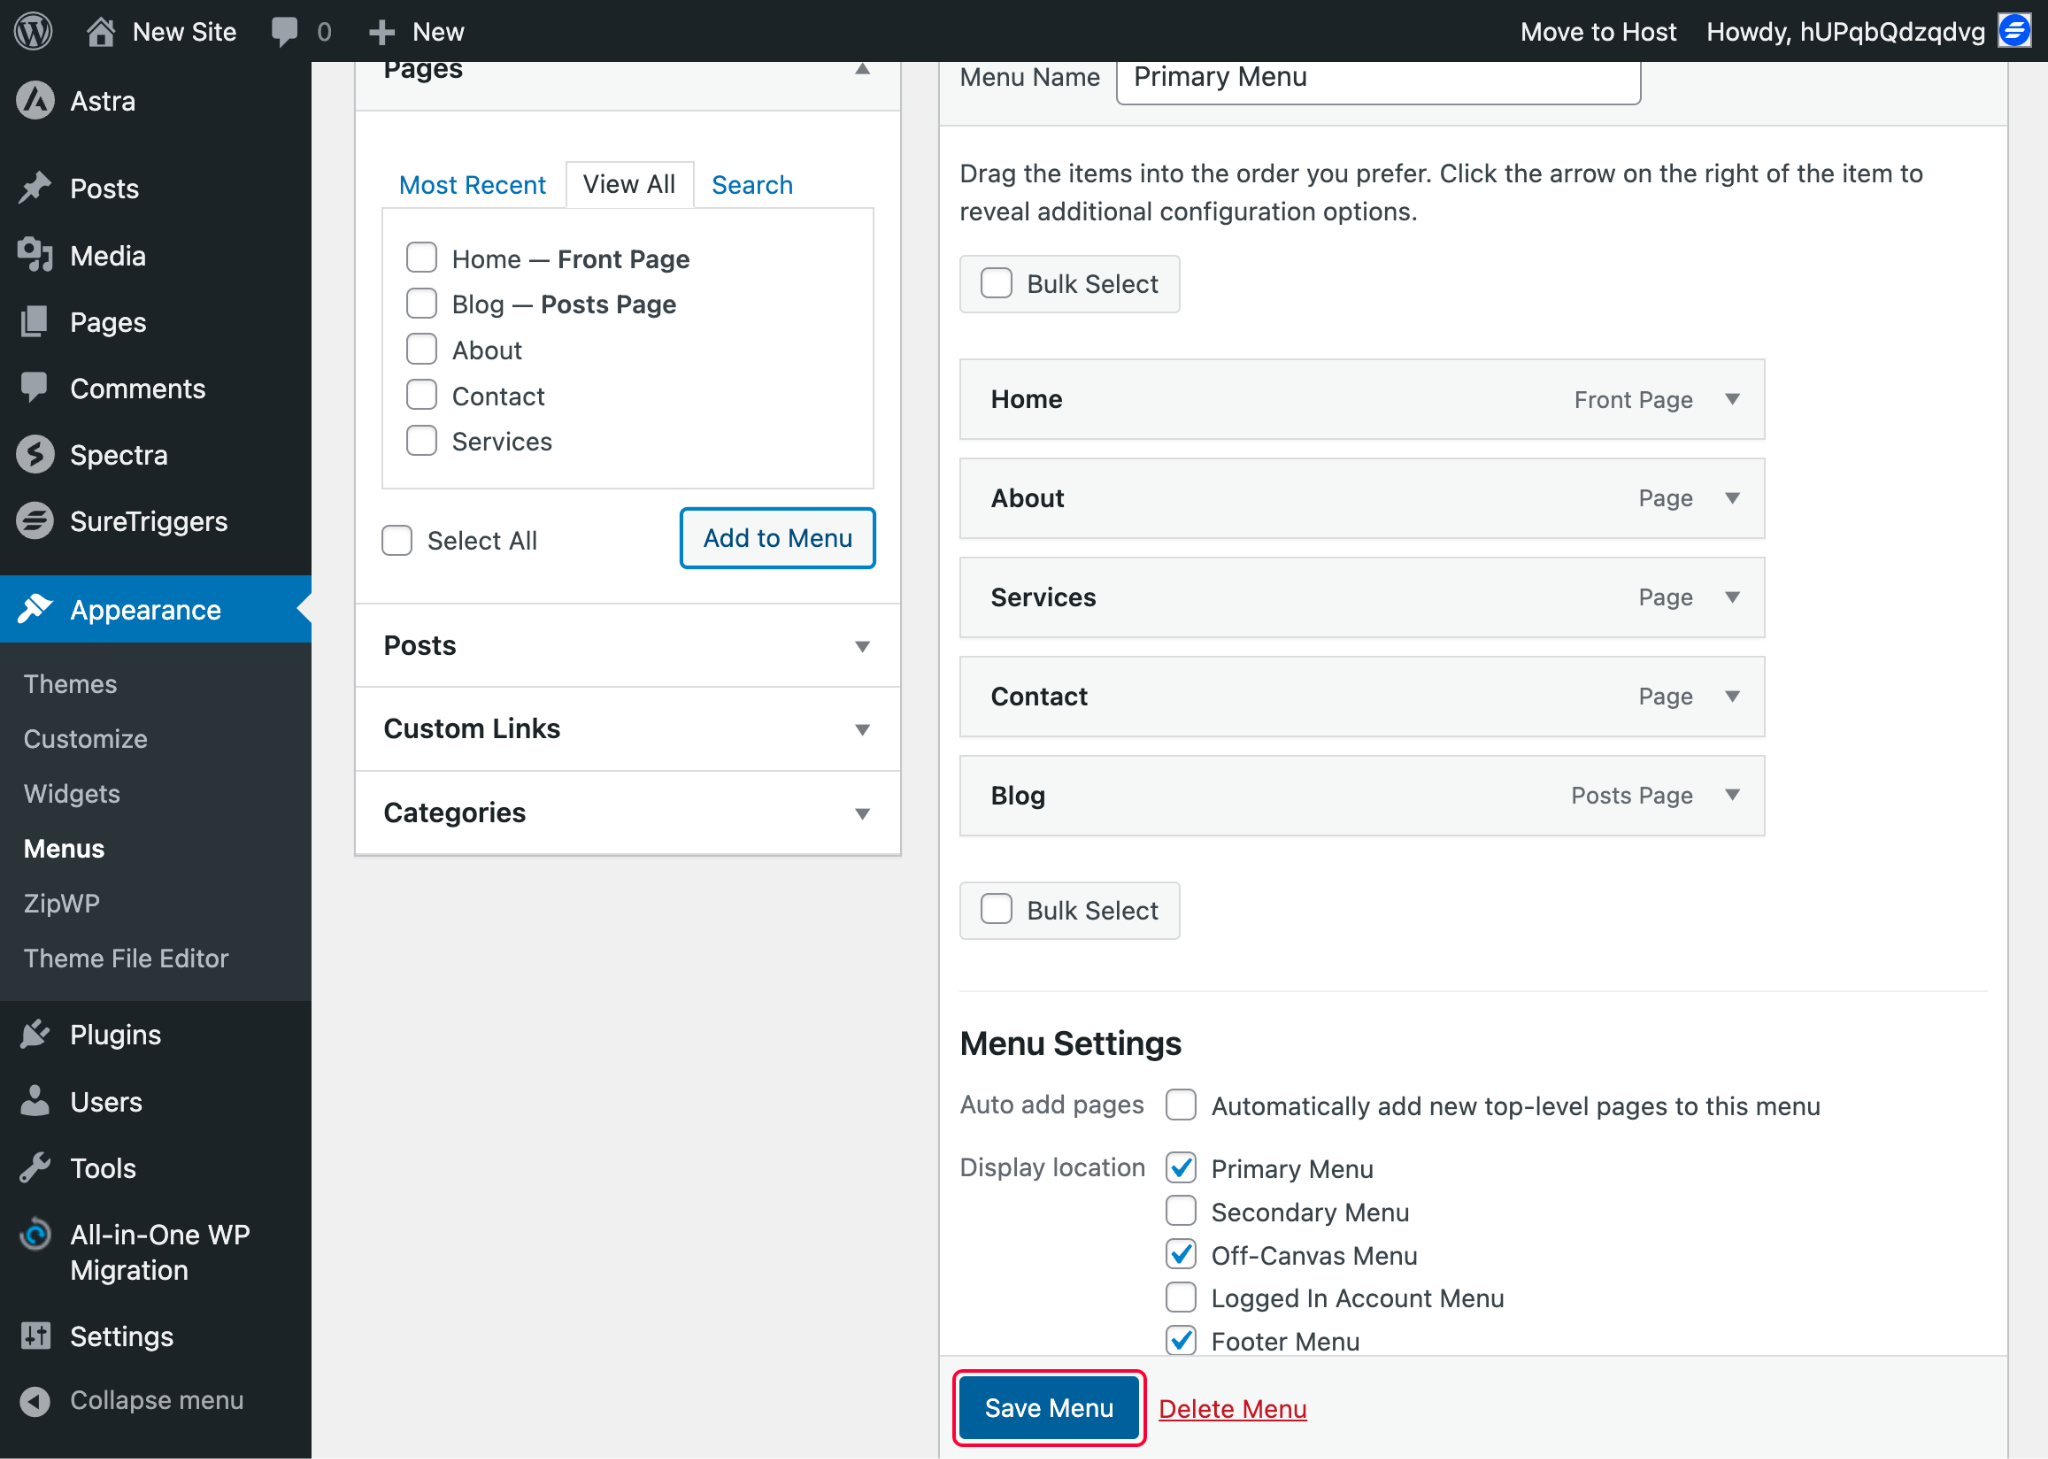Click the Collapse menu arrow icon

click(36, 1401)
